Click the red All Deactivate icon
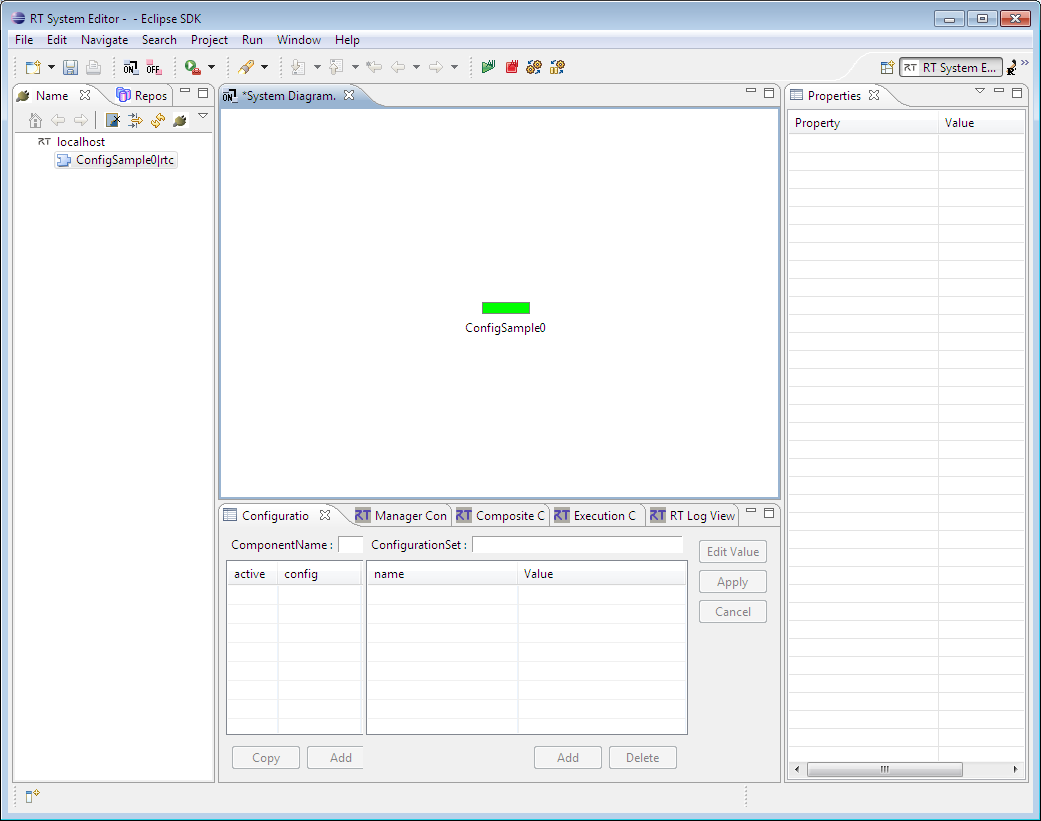 [x=512, y=67]
